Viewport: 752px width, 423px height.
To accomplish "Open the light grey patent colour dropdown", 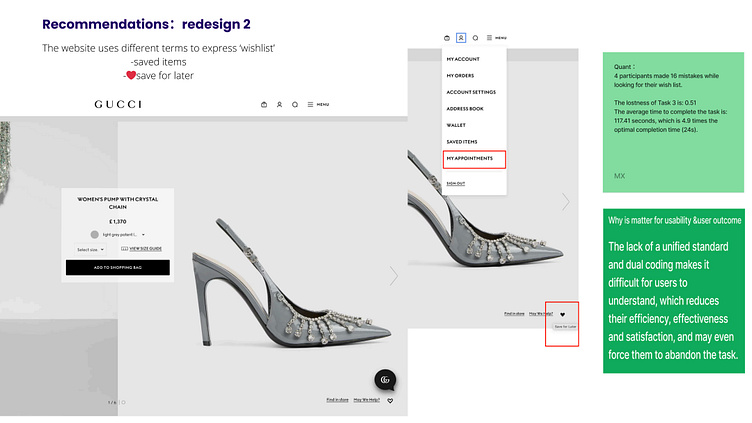I will coord(124,235).
